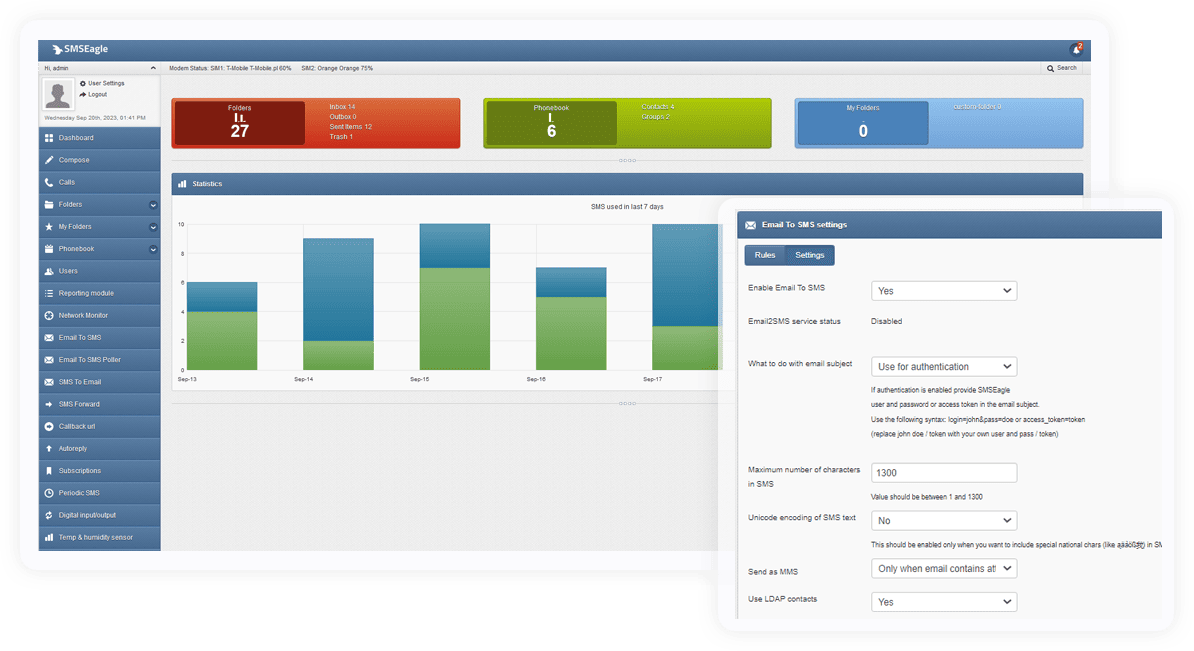Click the Sent Items 12 entry

(350, 126)
